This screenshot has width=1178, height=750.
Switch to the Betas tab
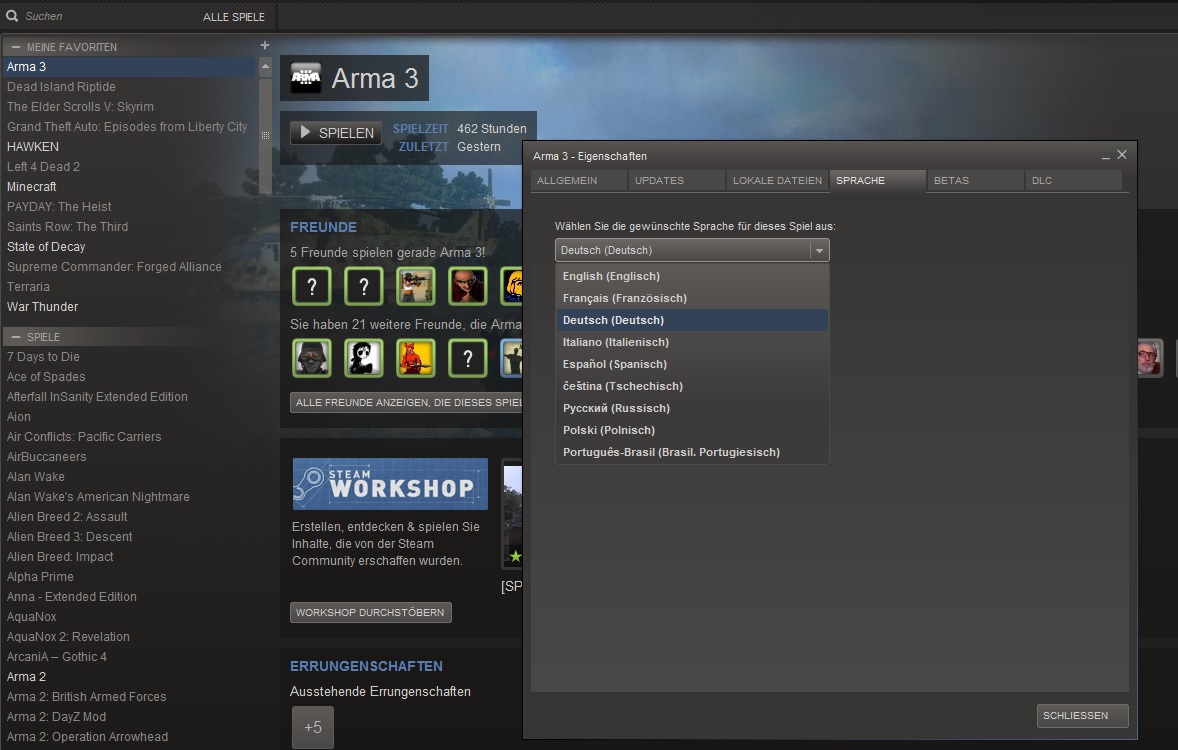click(975, 180)
